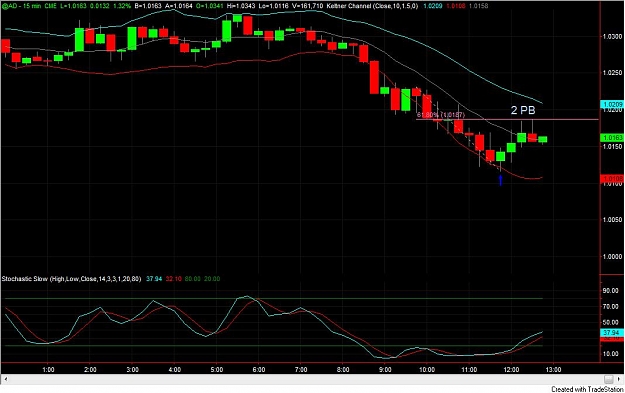This screenshot has height=393, width=625.
Task: Click the cyan 37.94 stochastic axis marker
Action: pos(611,332)
